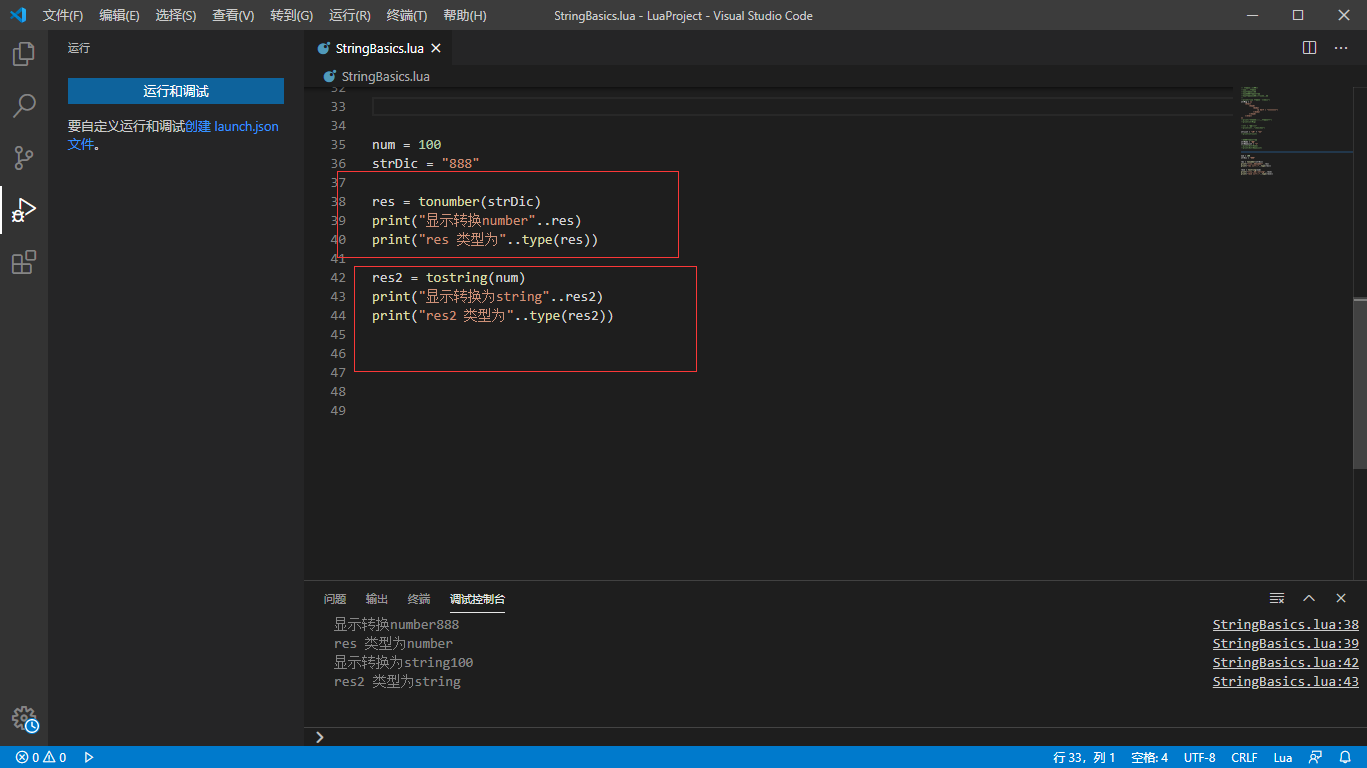Open the 转到(G) menu
Viewport: 1367px width, 768px height.
[291, 16]
